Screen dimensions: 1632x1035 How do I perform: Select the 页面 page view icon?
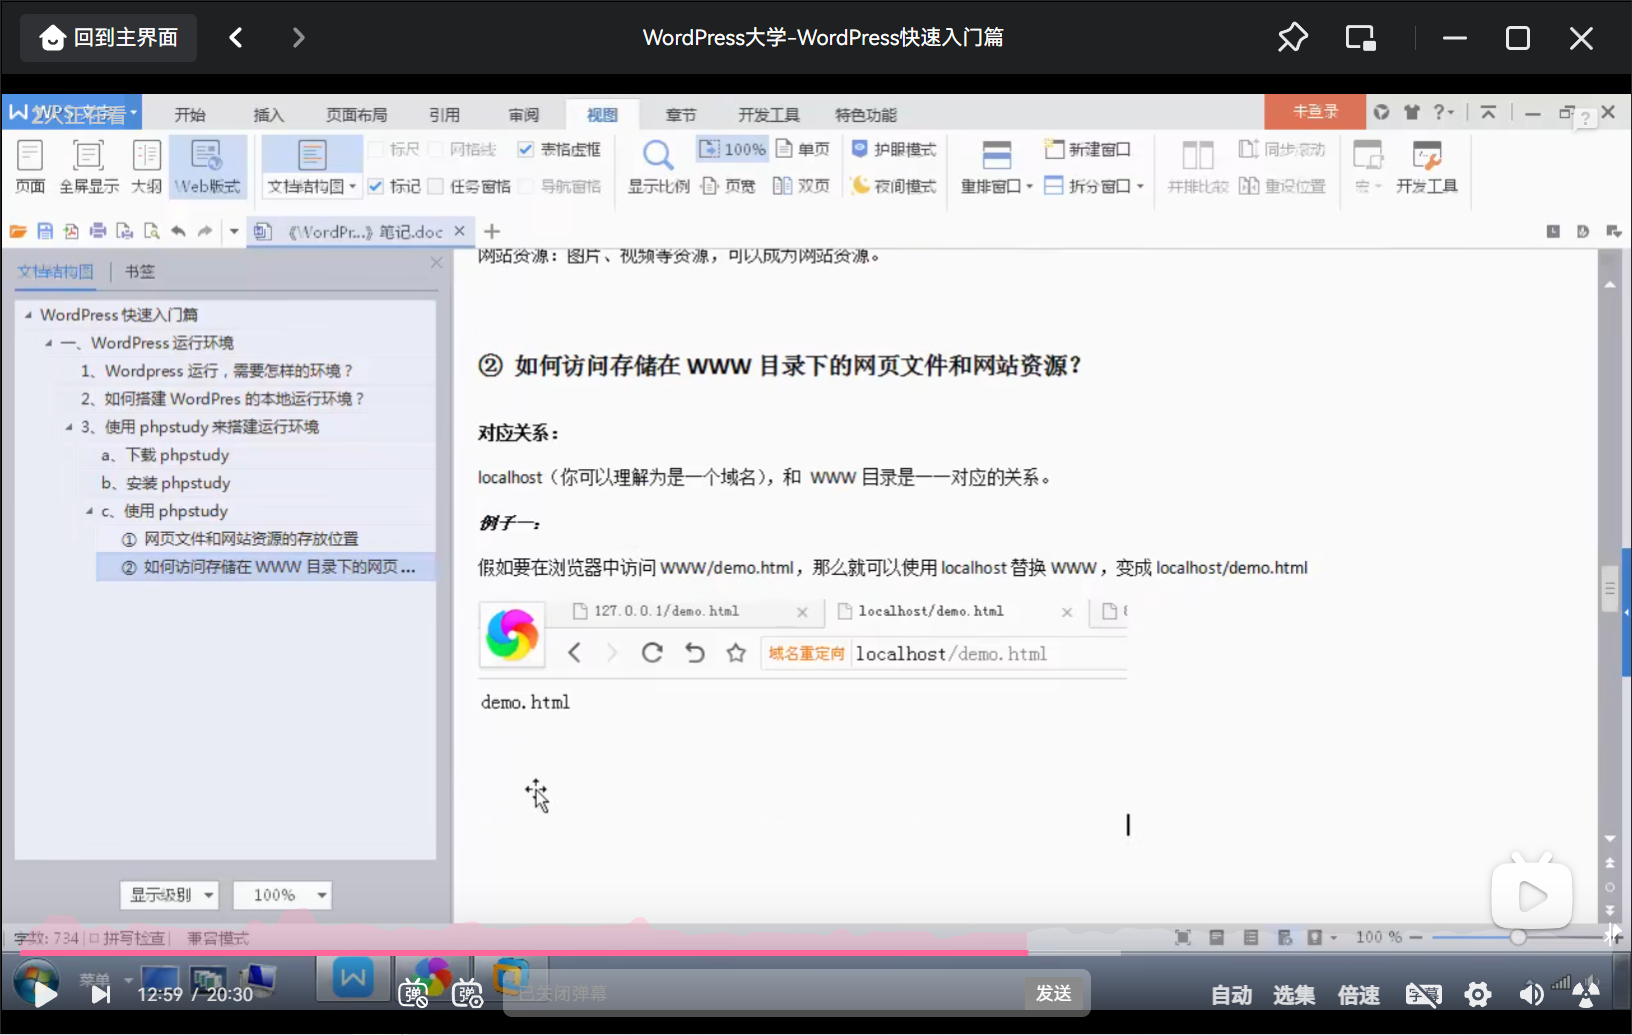(30, 167)
